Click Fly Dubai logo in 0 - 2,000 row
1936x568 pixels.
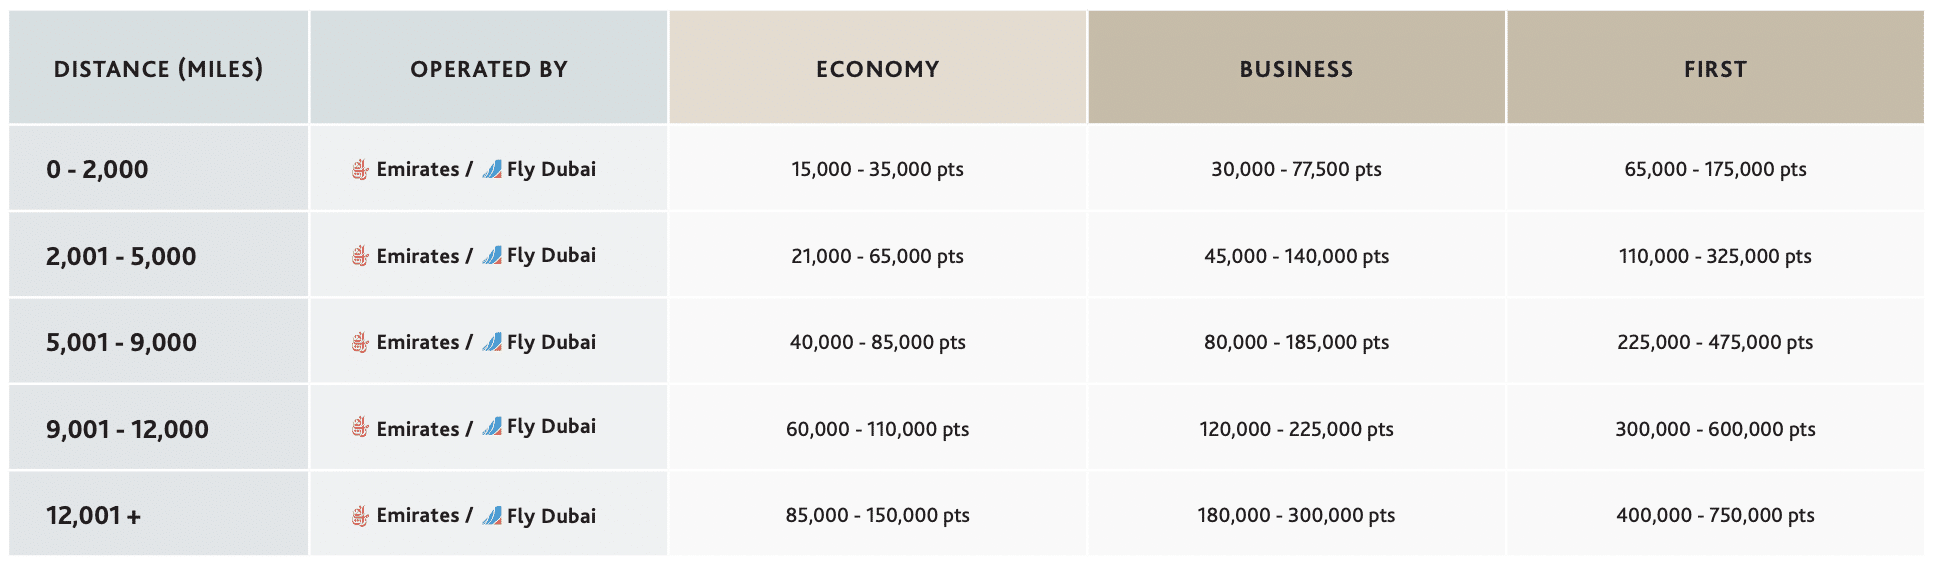click(492, 169)
